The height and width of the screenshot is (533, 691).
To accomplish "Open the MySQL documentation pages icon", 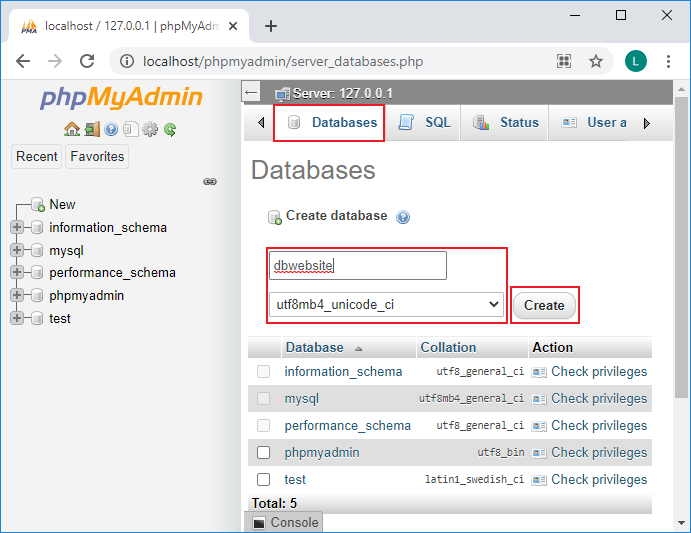I will click(130, 129).
